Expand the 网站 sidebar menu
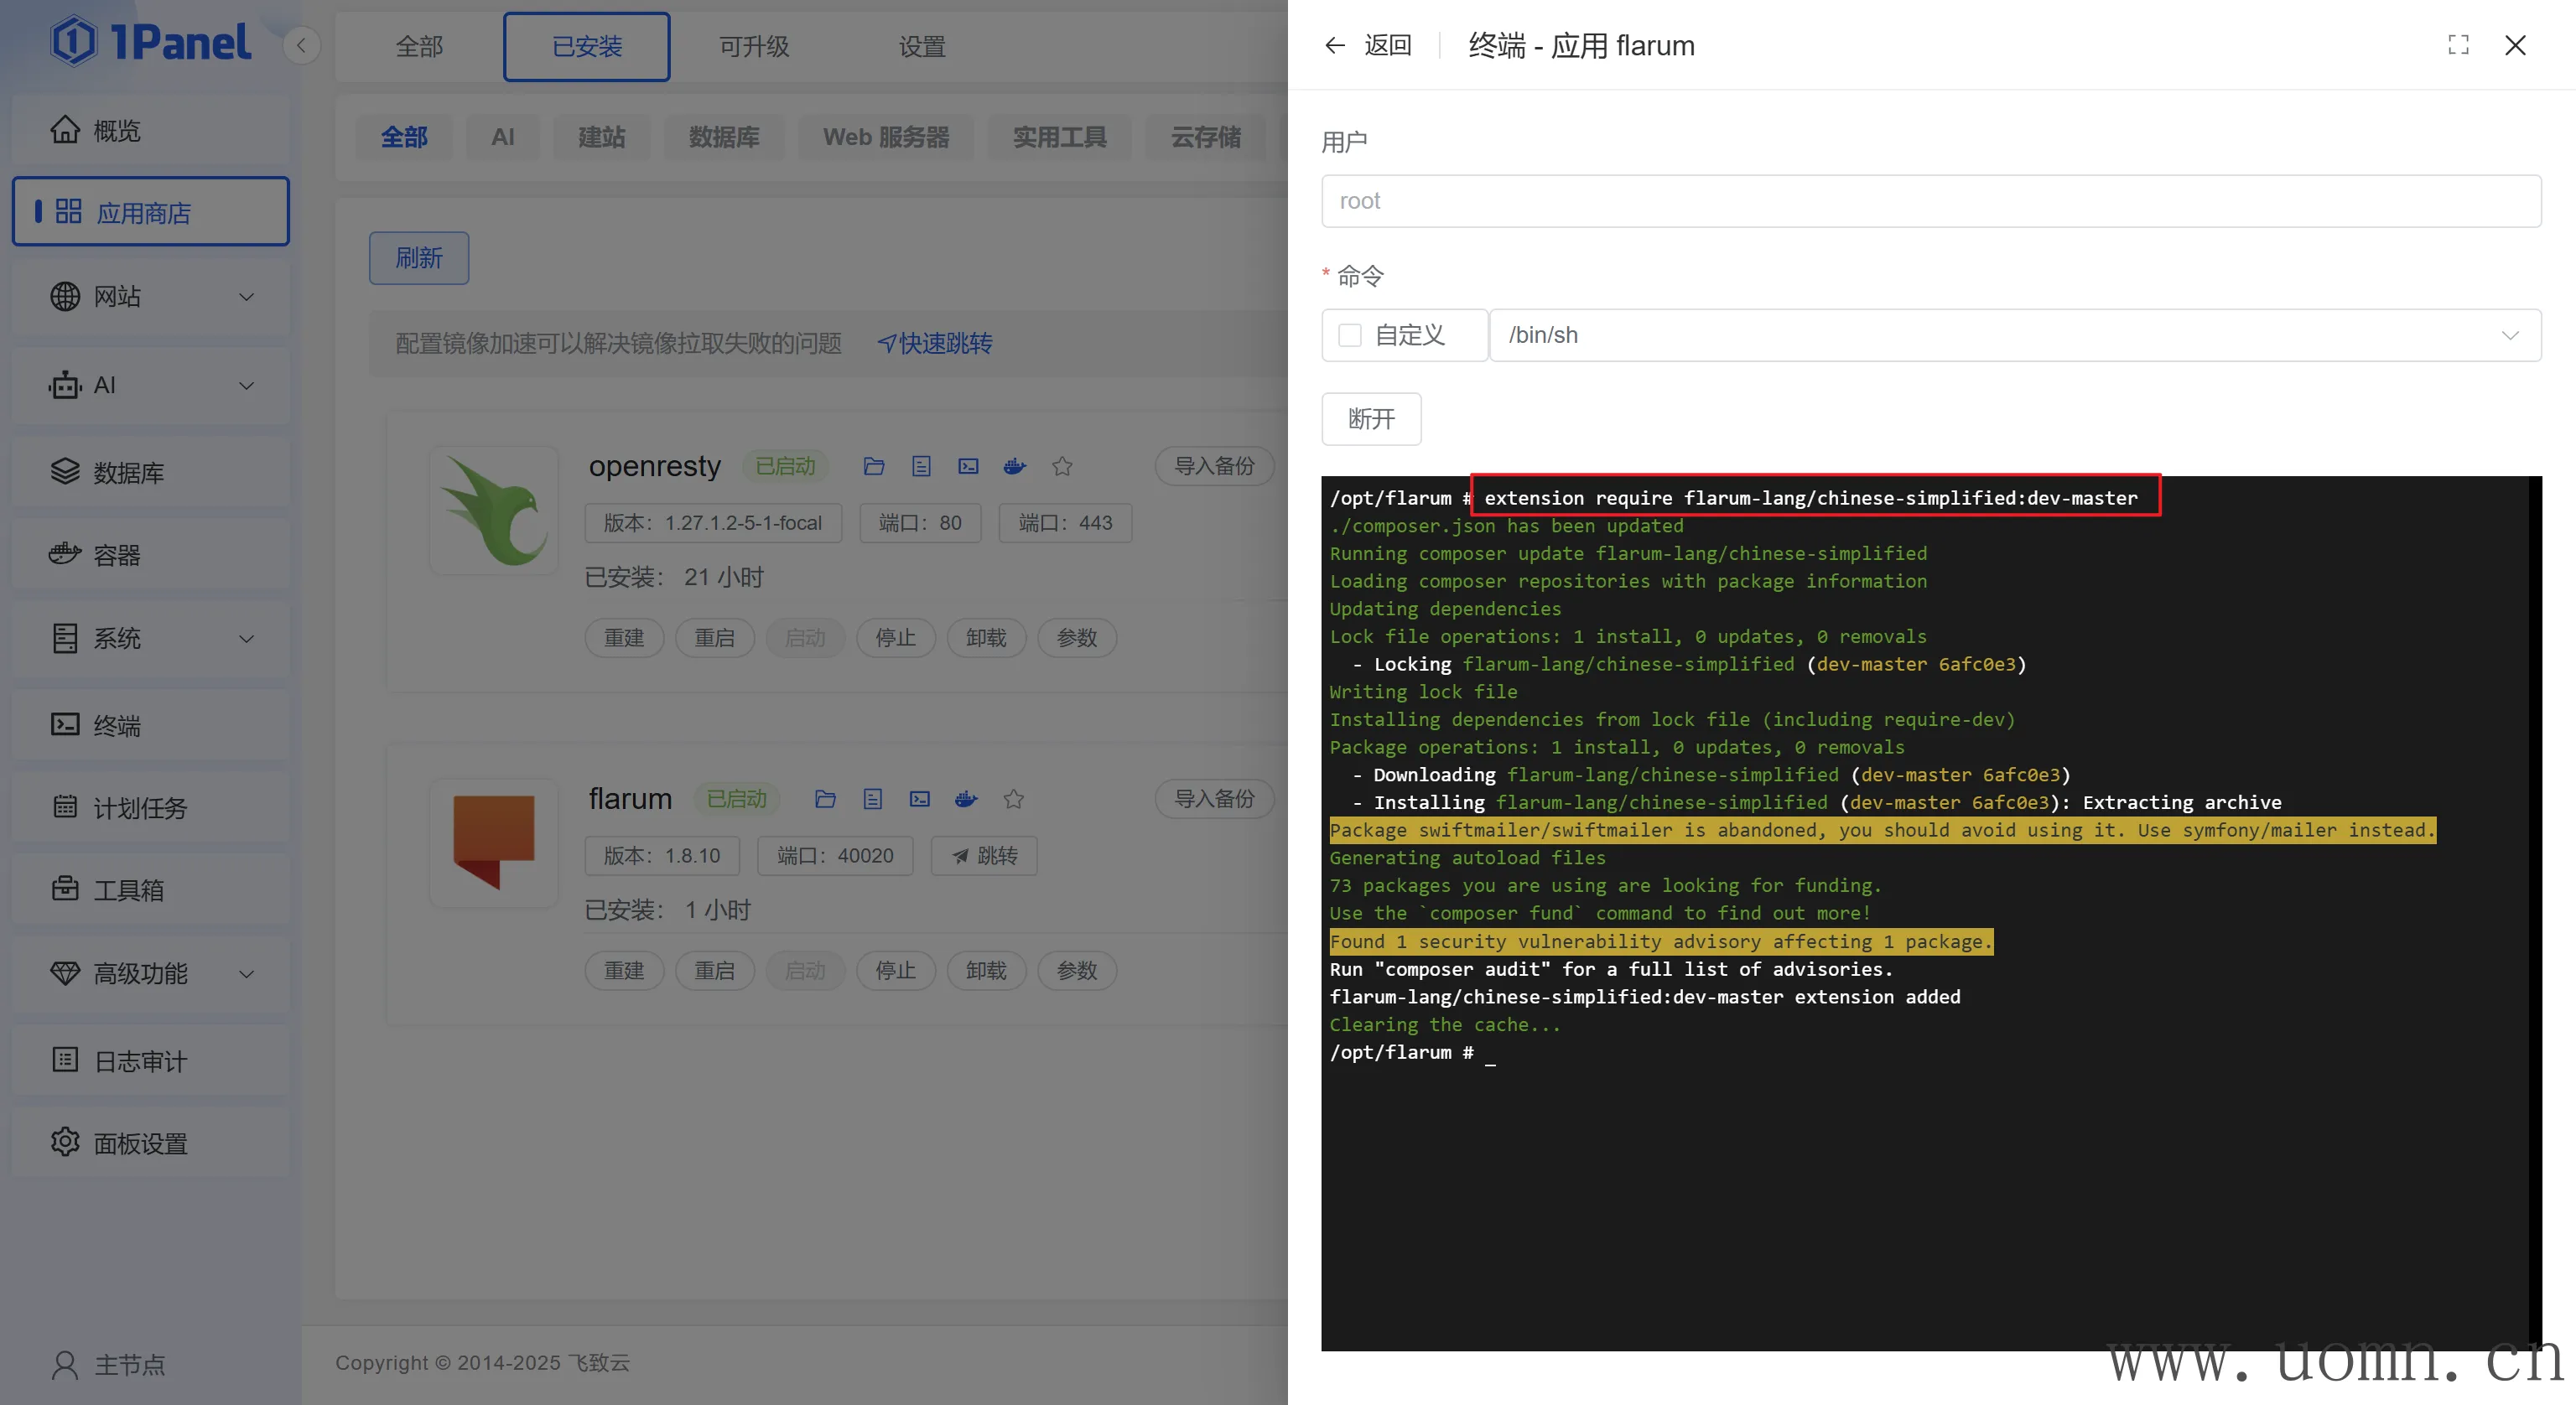 click(x=150, y=297)
